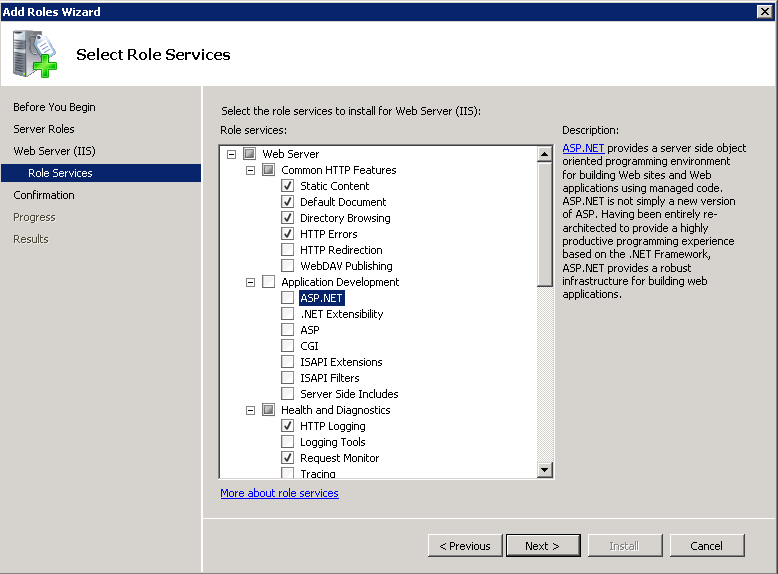Enable the .NET Extensibility checkbox

(x=287, y=314)
